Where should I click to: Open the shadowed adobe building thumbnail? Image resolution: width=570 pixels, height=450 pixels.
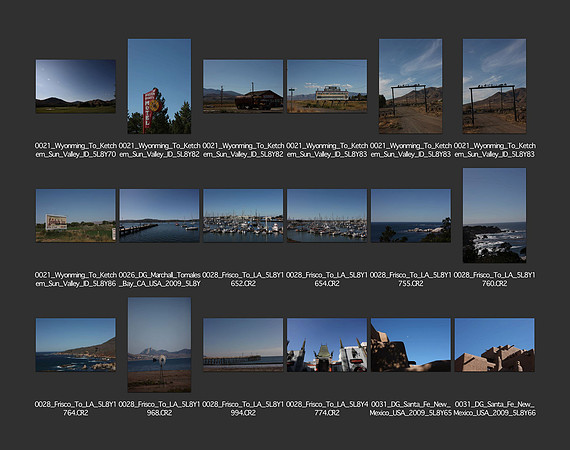(x=411, y=345)
